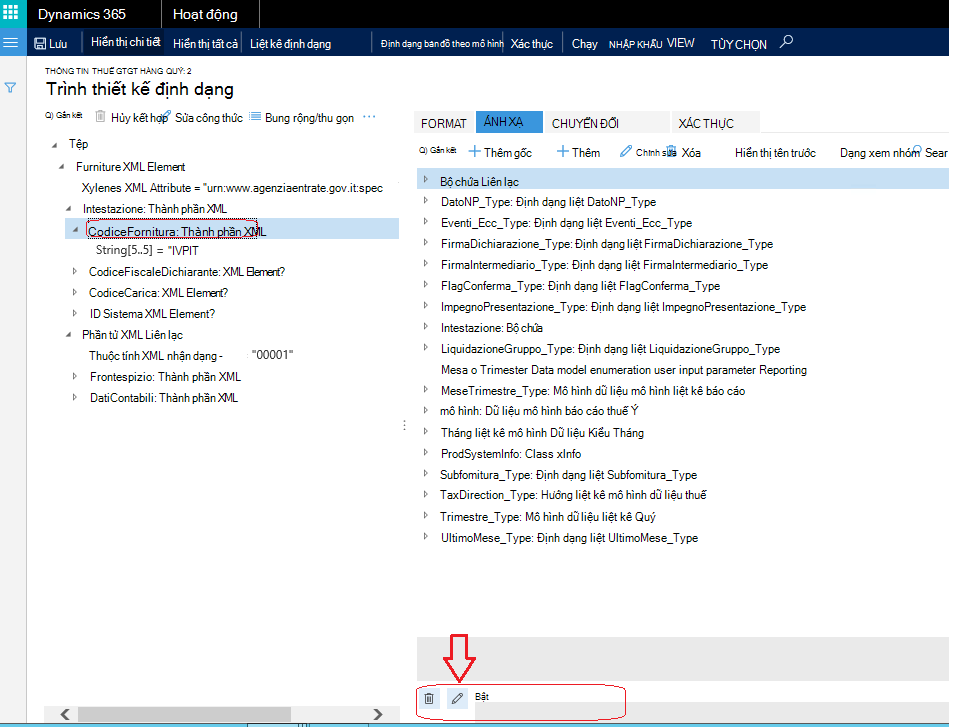Select UltimoMese_Type data source row
Viewport: 960px width, 727px height.
569,538
